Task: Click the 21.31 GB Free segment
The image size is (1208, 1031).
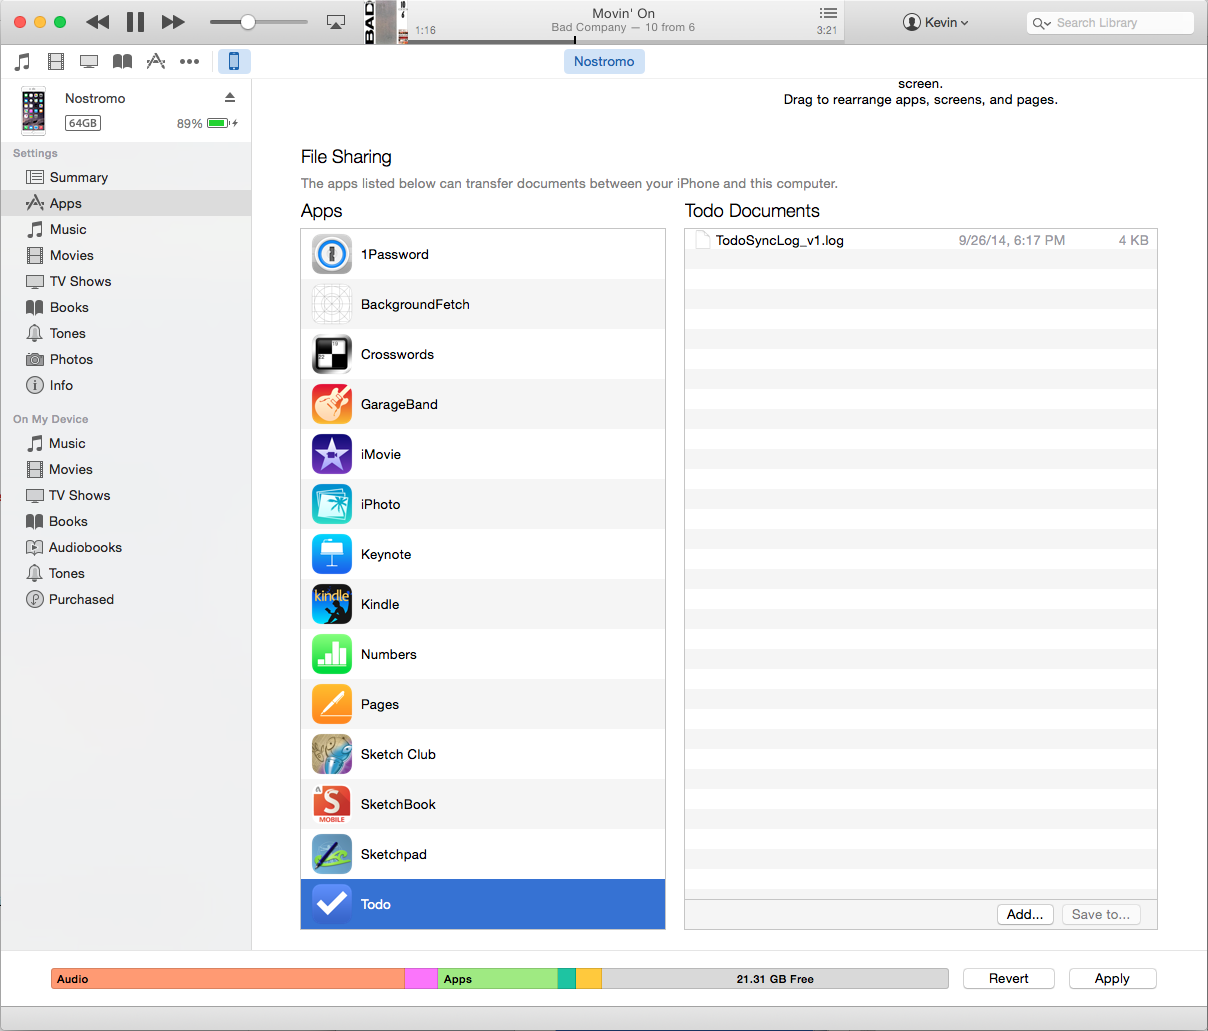Action: [x=775, y=979]
